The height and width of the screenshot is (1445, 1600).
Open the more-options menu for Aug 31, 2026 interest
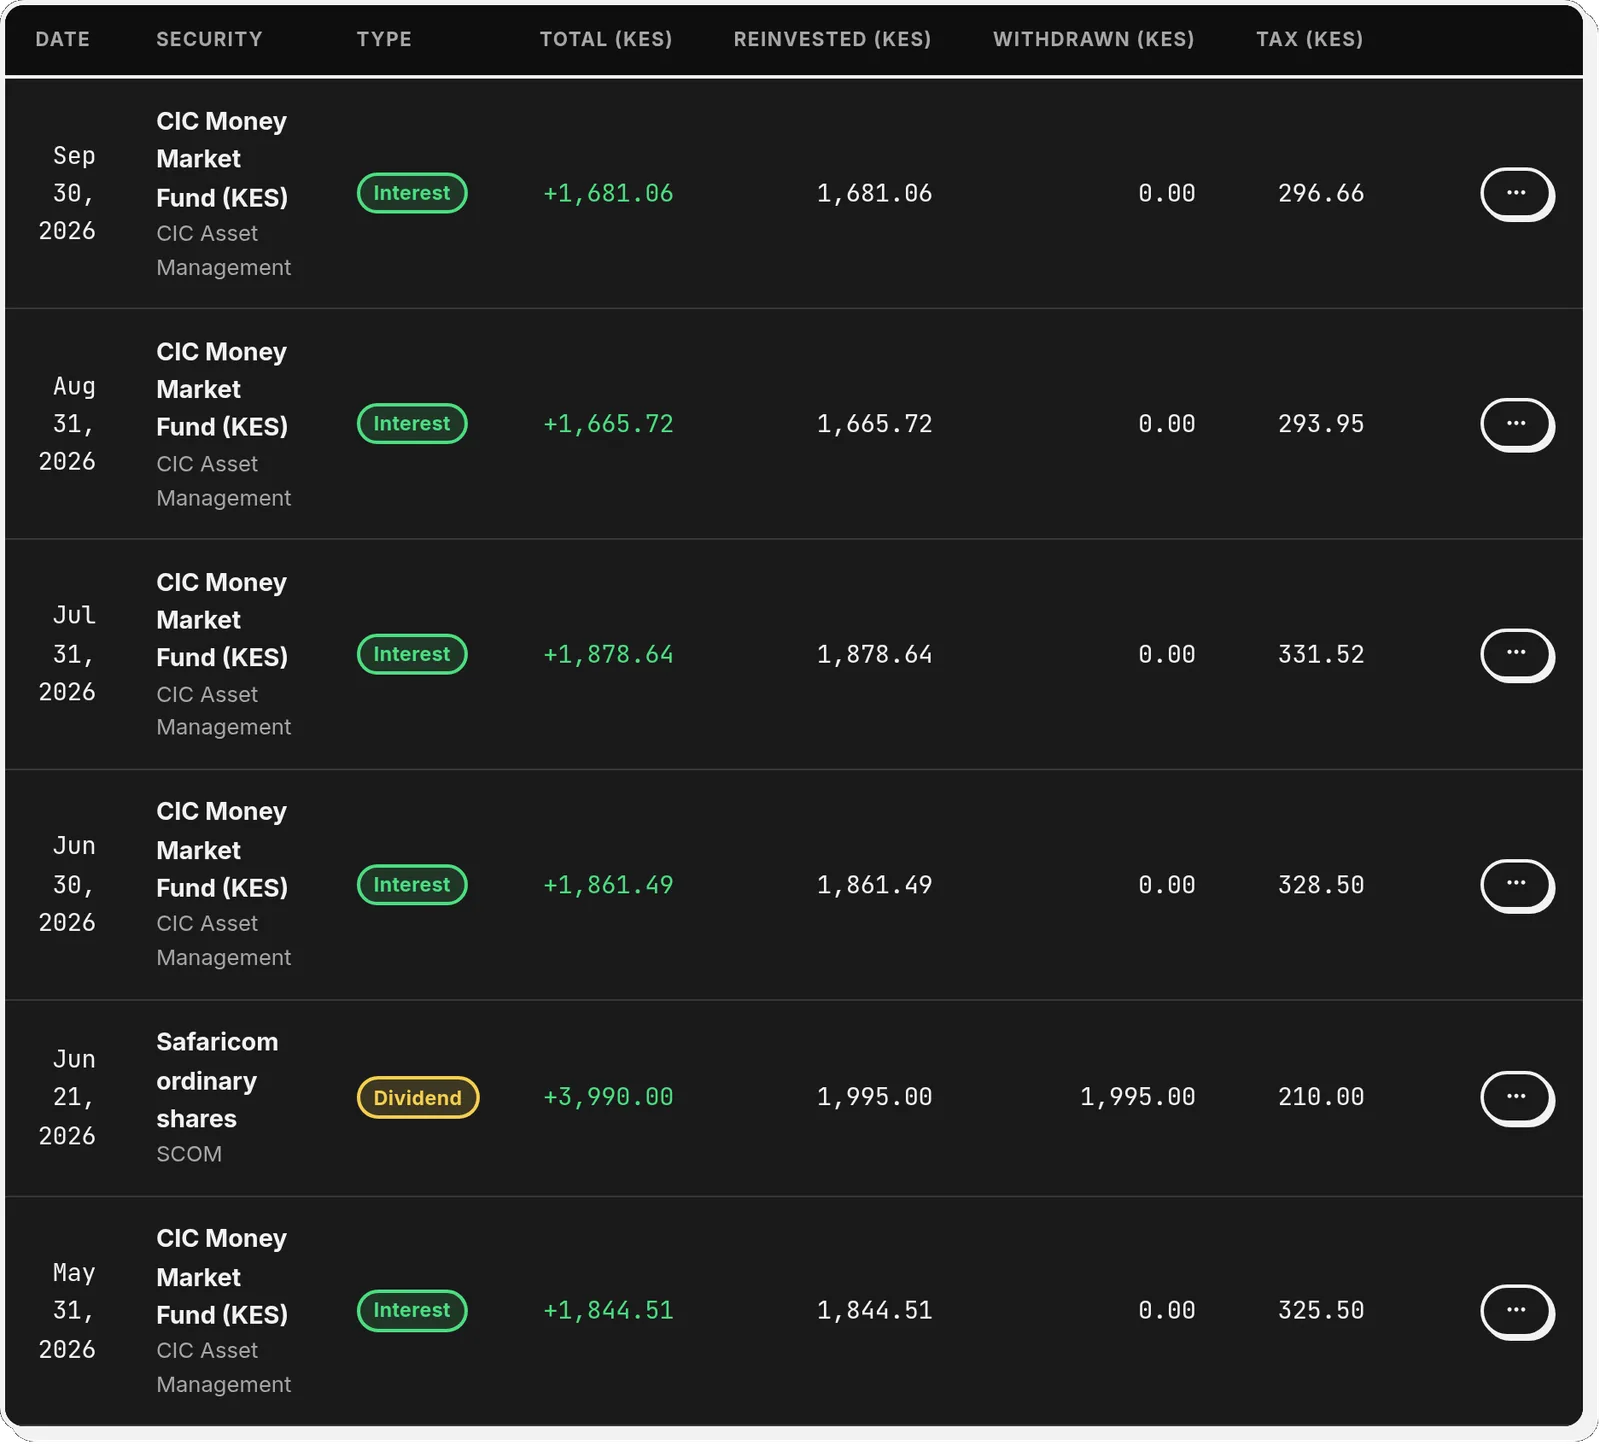(x=1516, y=424)
